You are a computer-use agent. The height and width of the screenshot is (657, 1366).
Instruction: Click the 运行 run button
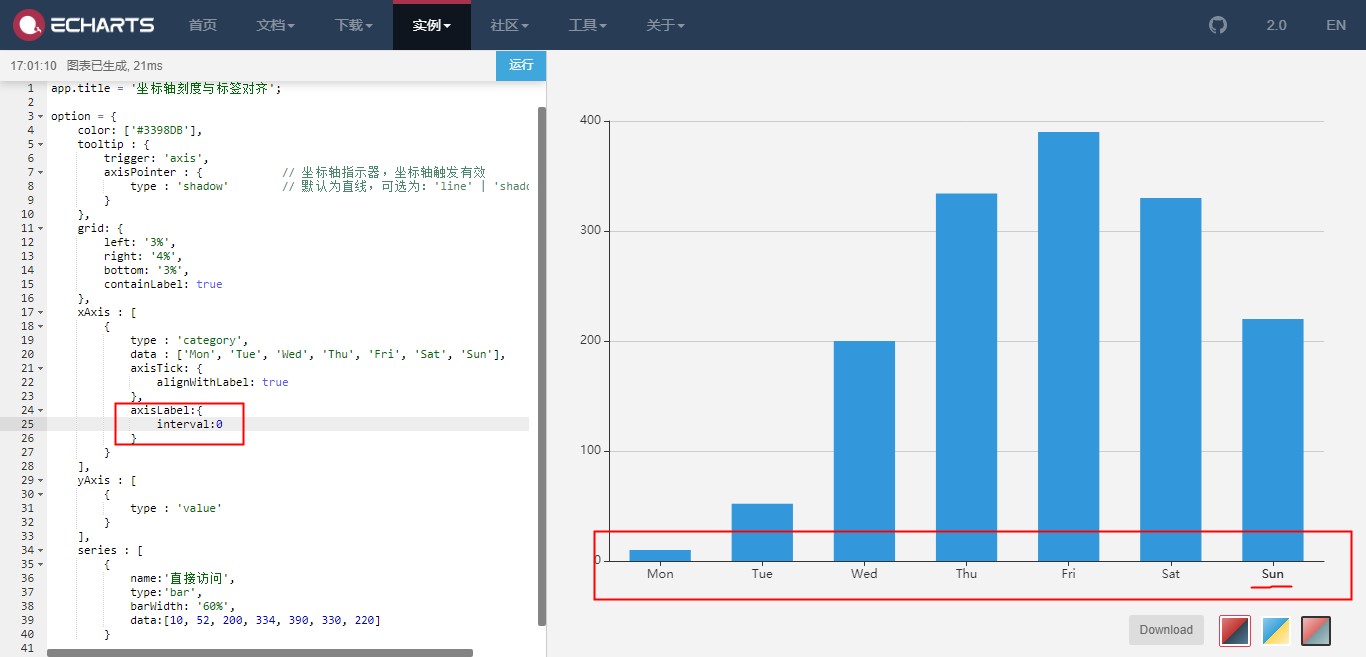(x=521, y=65)
